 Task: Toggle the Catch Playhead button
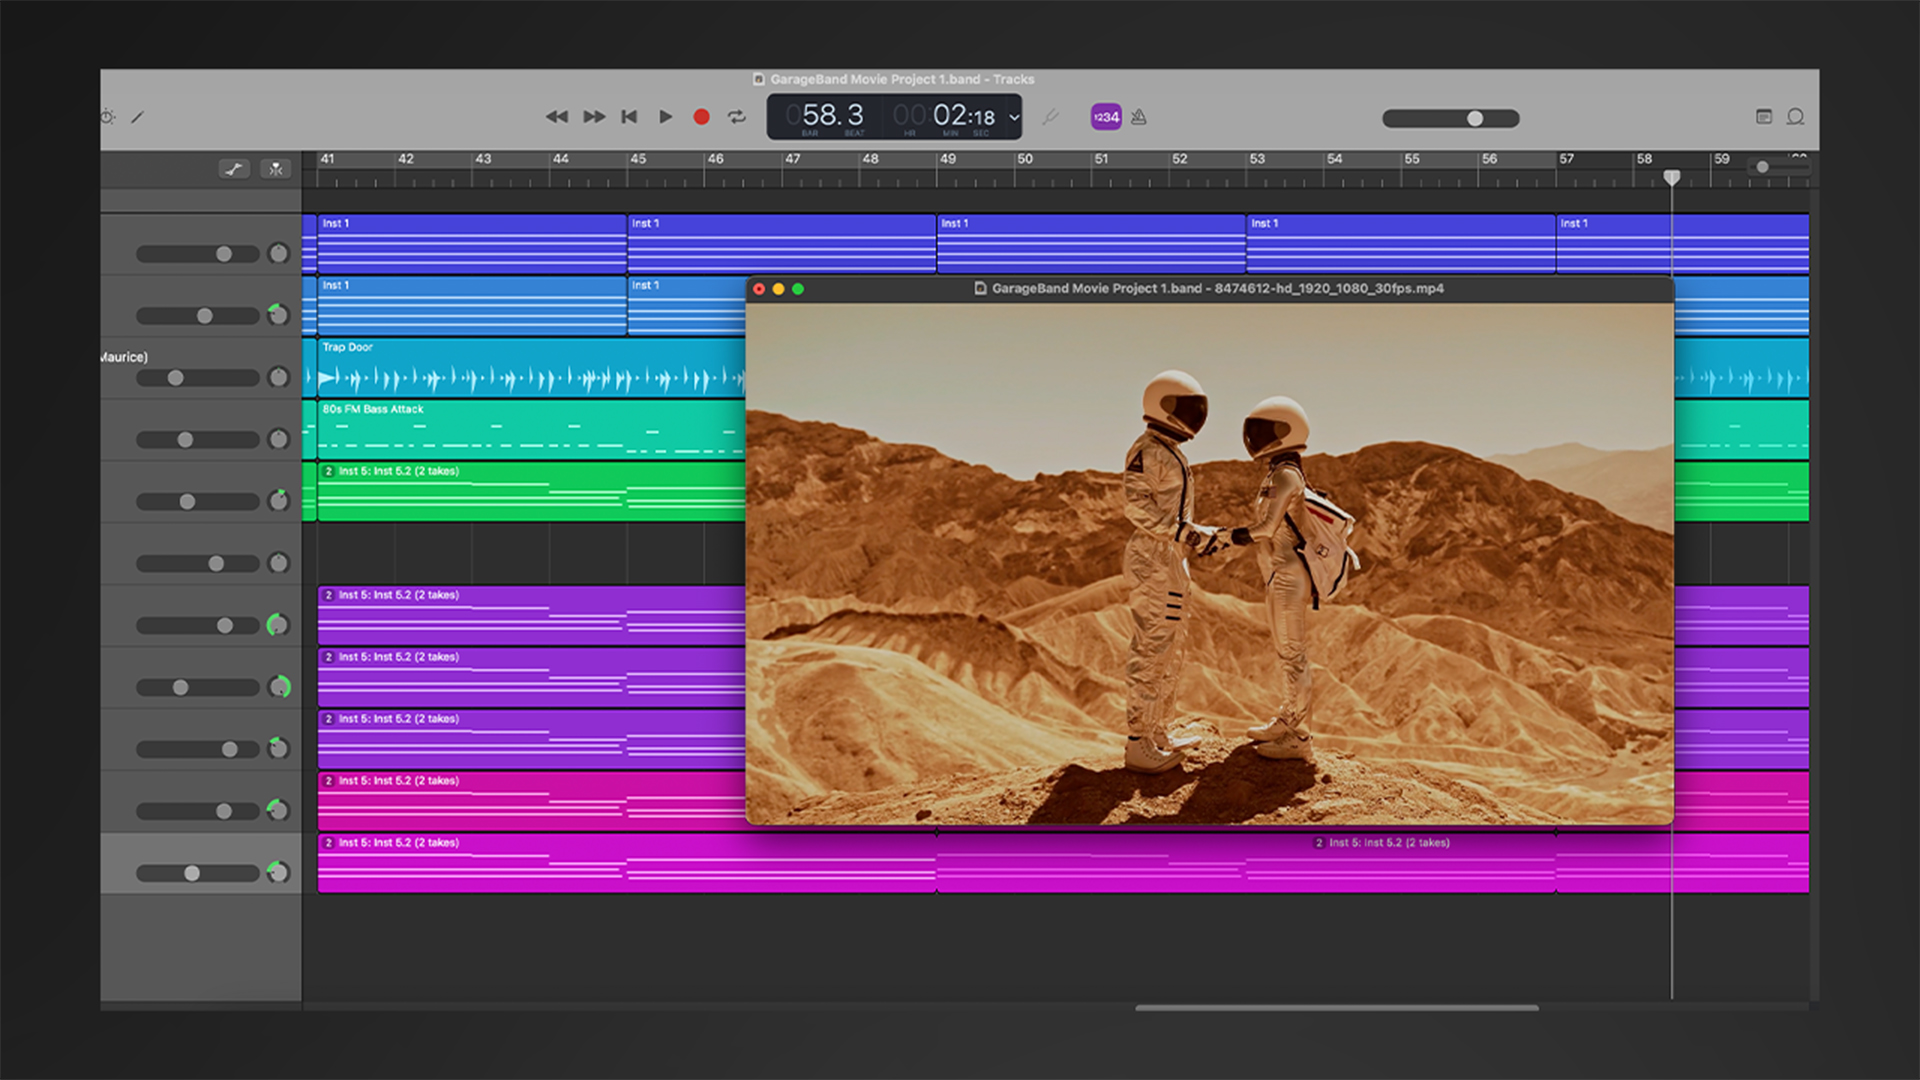click(276, 169)
